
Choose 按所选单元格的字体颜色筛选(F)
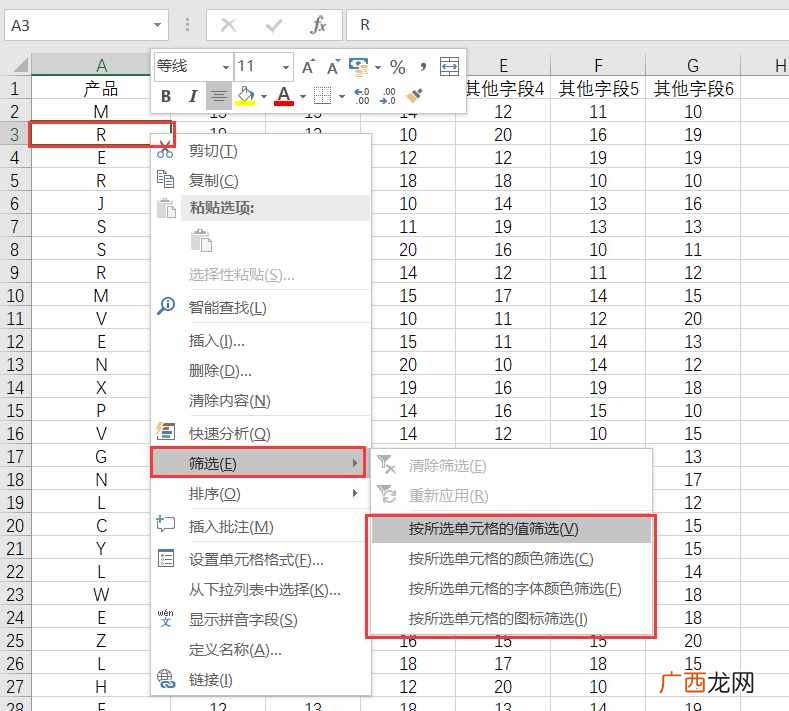pyautogui.click(x=511, y=589)
